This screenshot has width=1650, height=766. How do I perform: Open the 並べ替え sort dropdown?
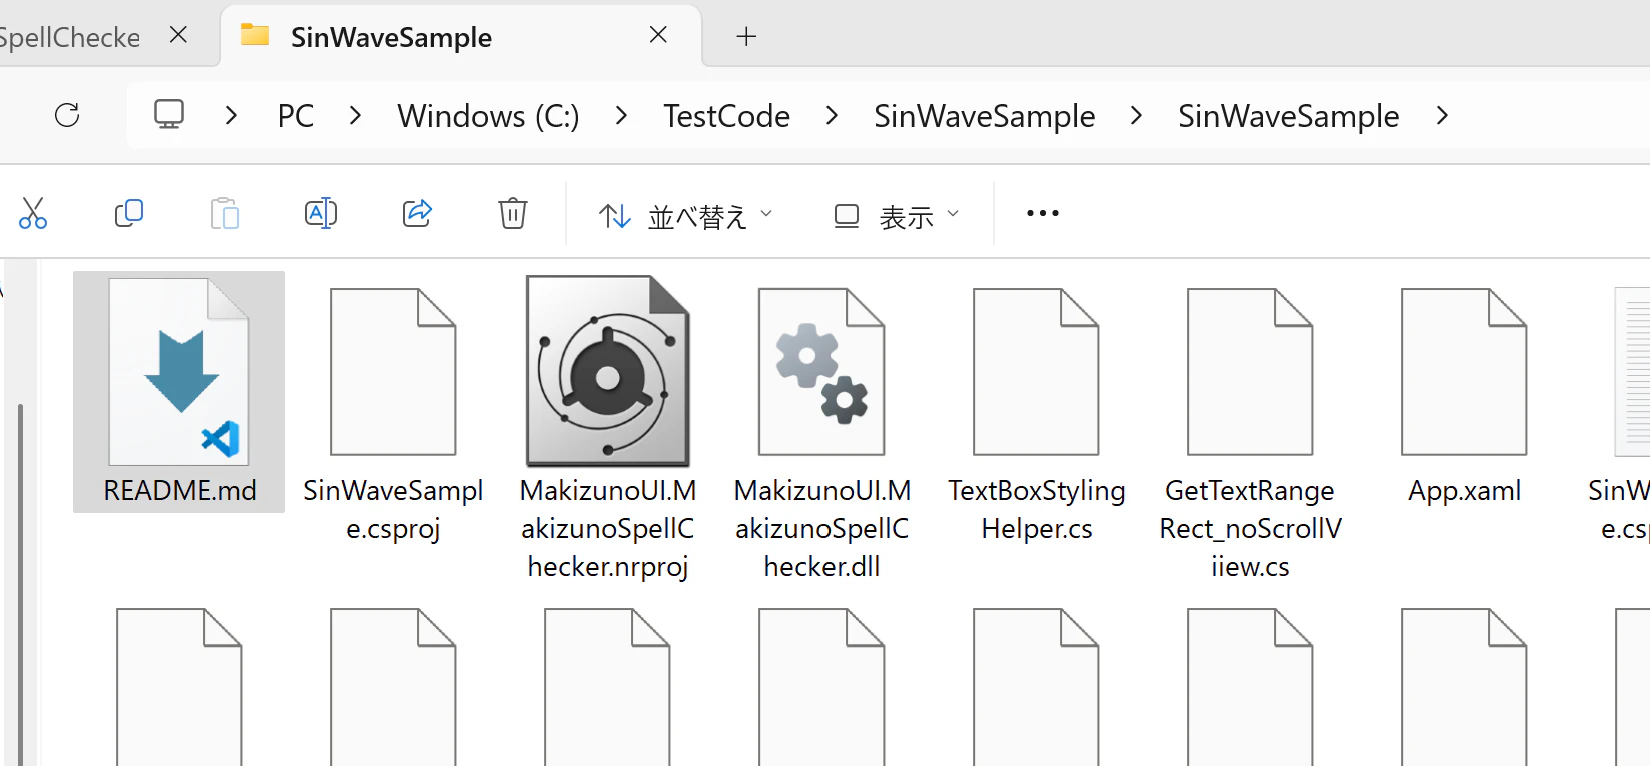click(x=685, y=215)
